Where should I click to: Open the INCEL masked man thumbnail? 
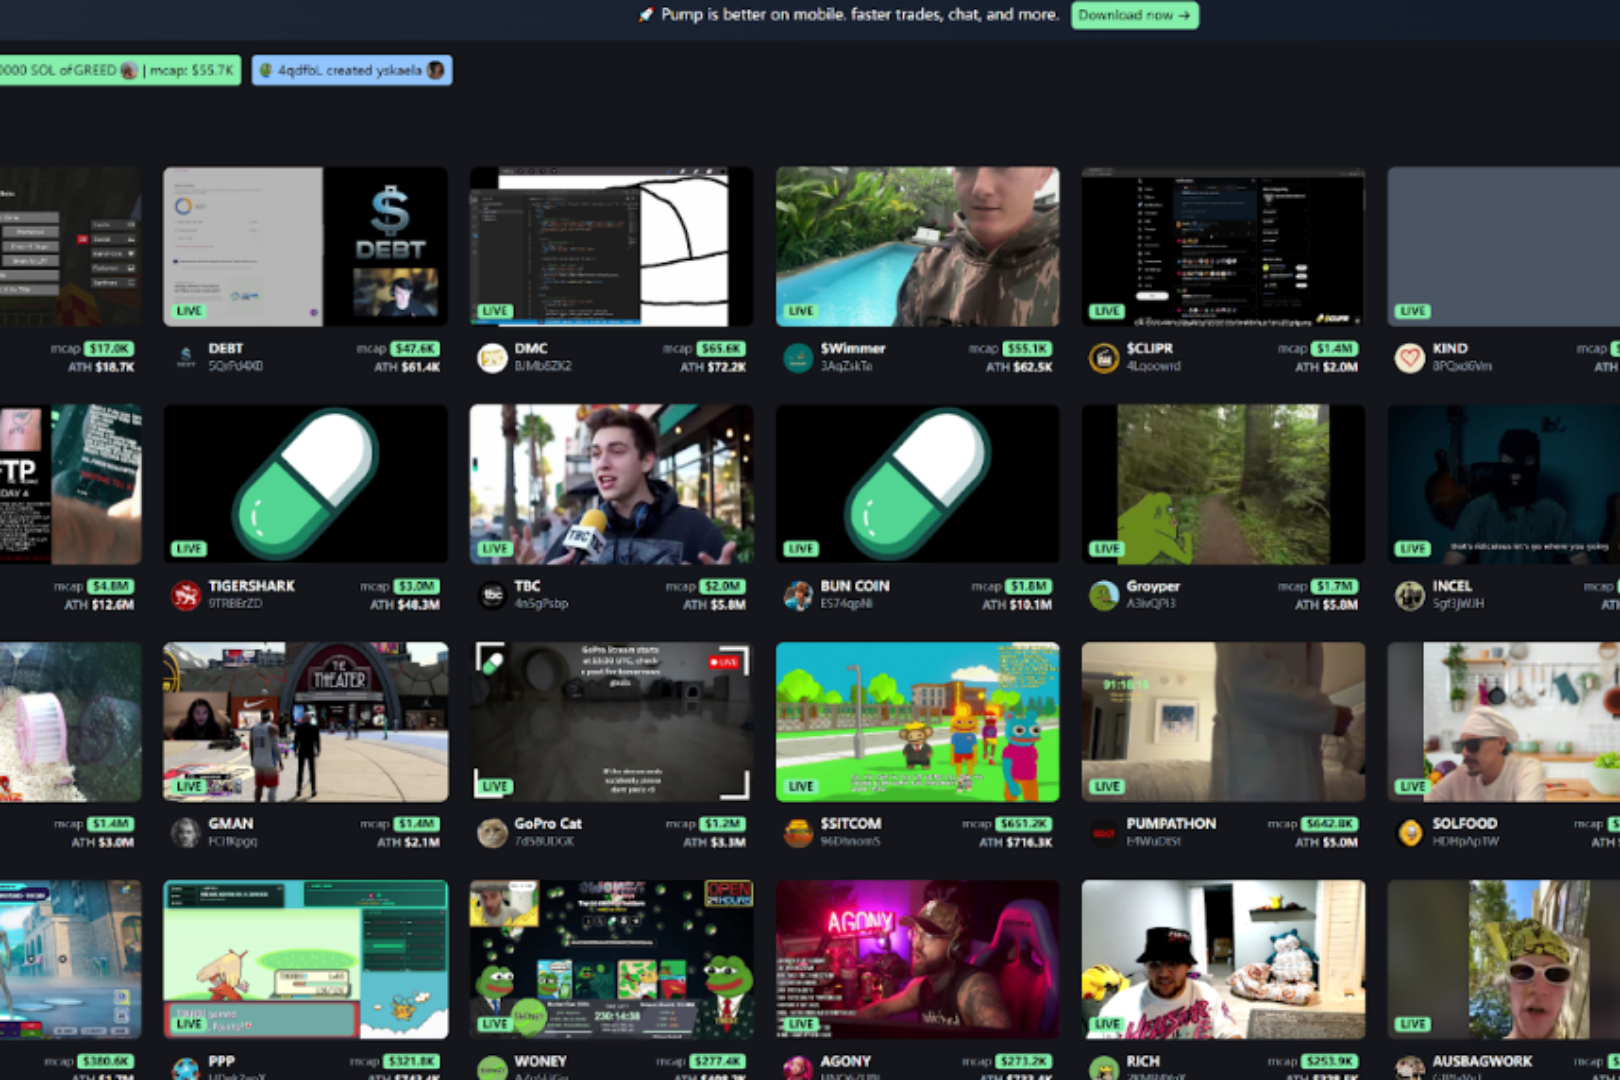tap(1503, 484)
